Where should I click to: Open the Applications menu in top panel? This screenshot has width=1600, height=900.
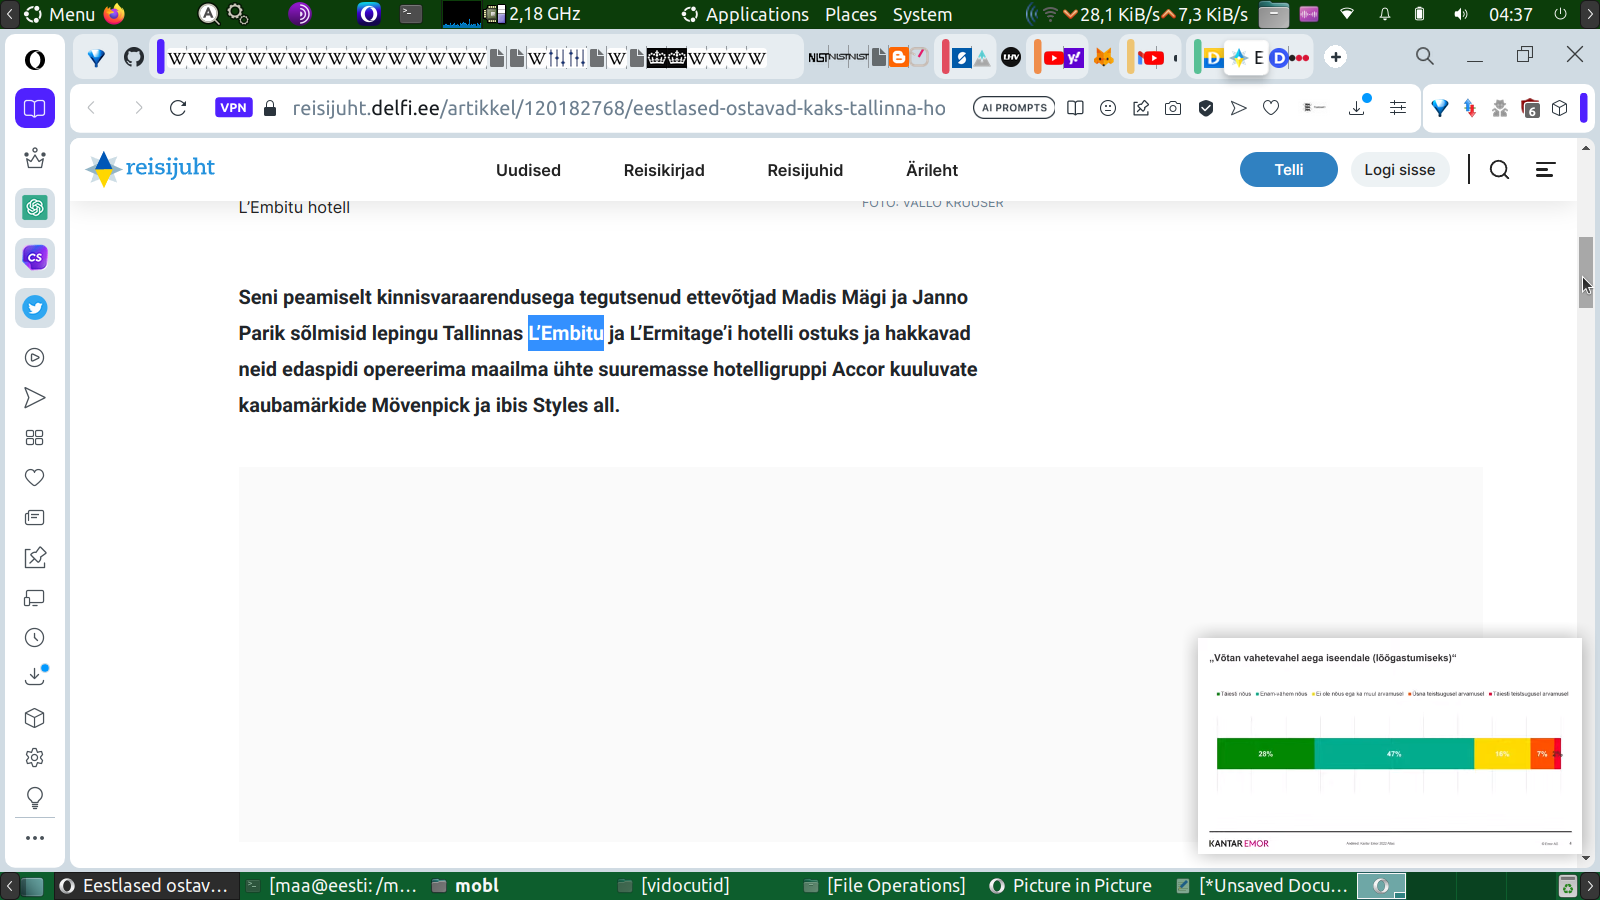[746, 14]
